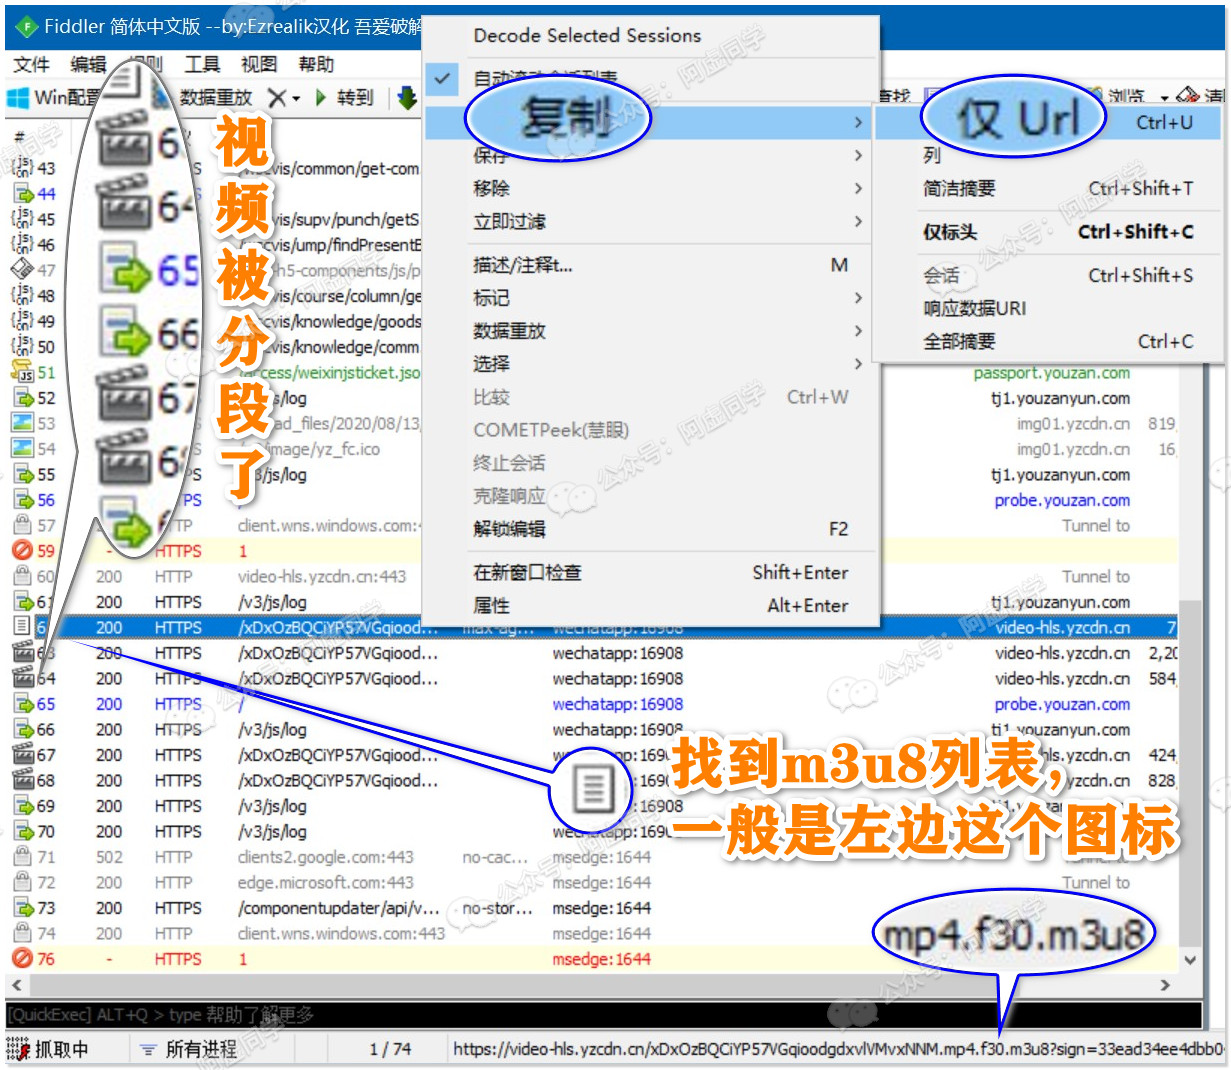Click client.wns.windows.com:443 in session 74
Image resolution: width=1231 pixels, height=1070 pixels.
(x=341, y=933)
